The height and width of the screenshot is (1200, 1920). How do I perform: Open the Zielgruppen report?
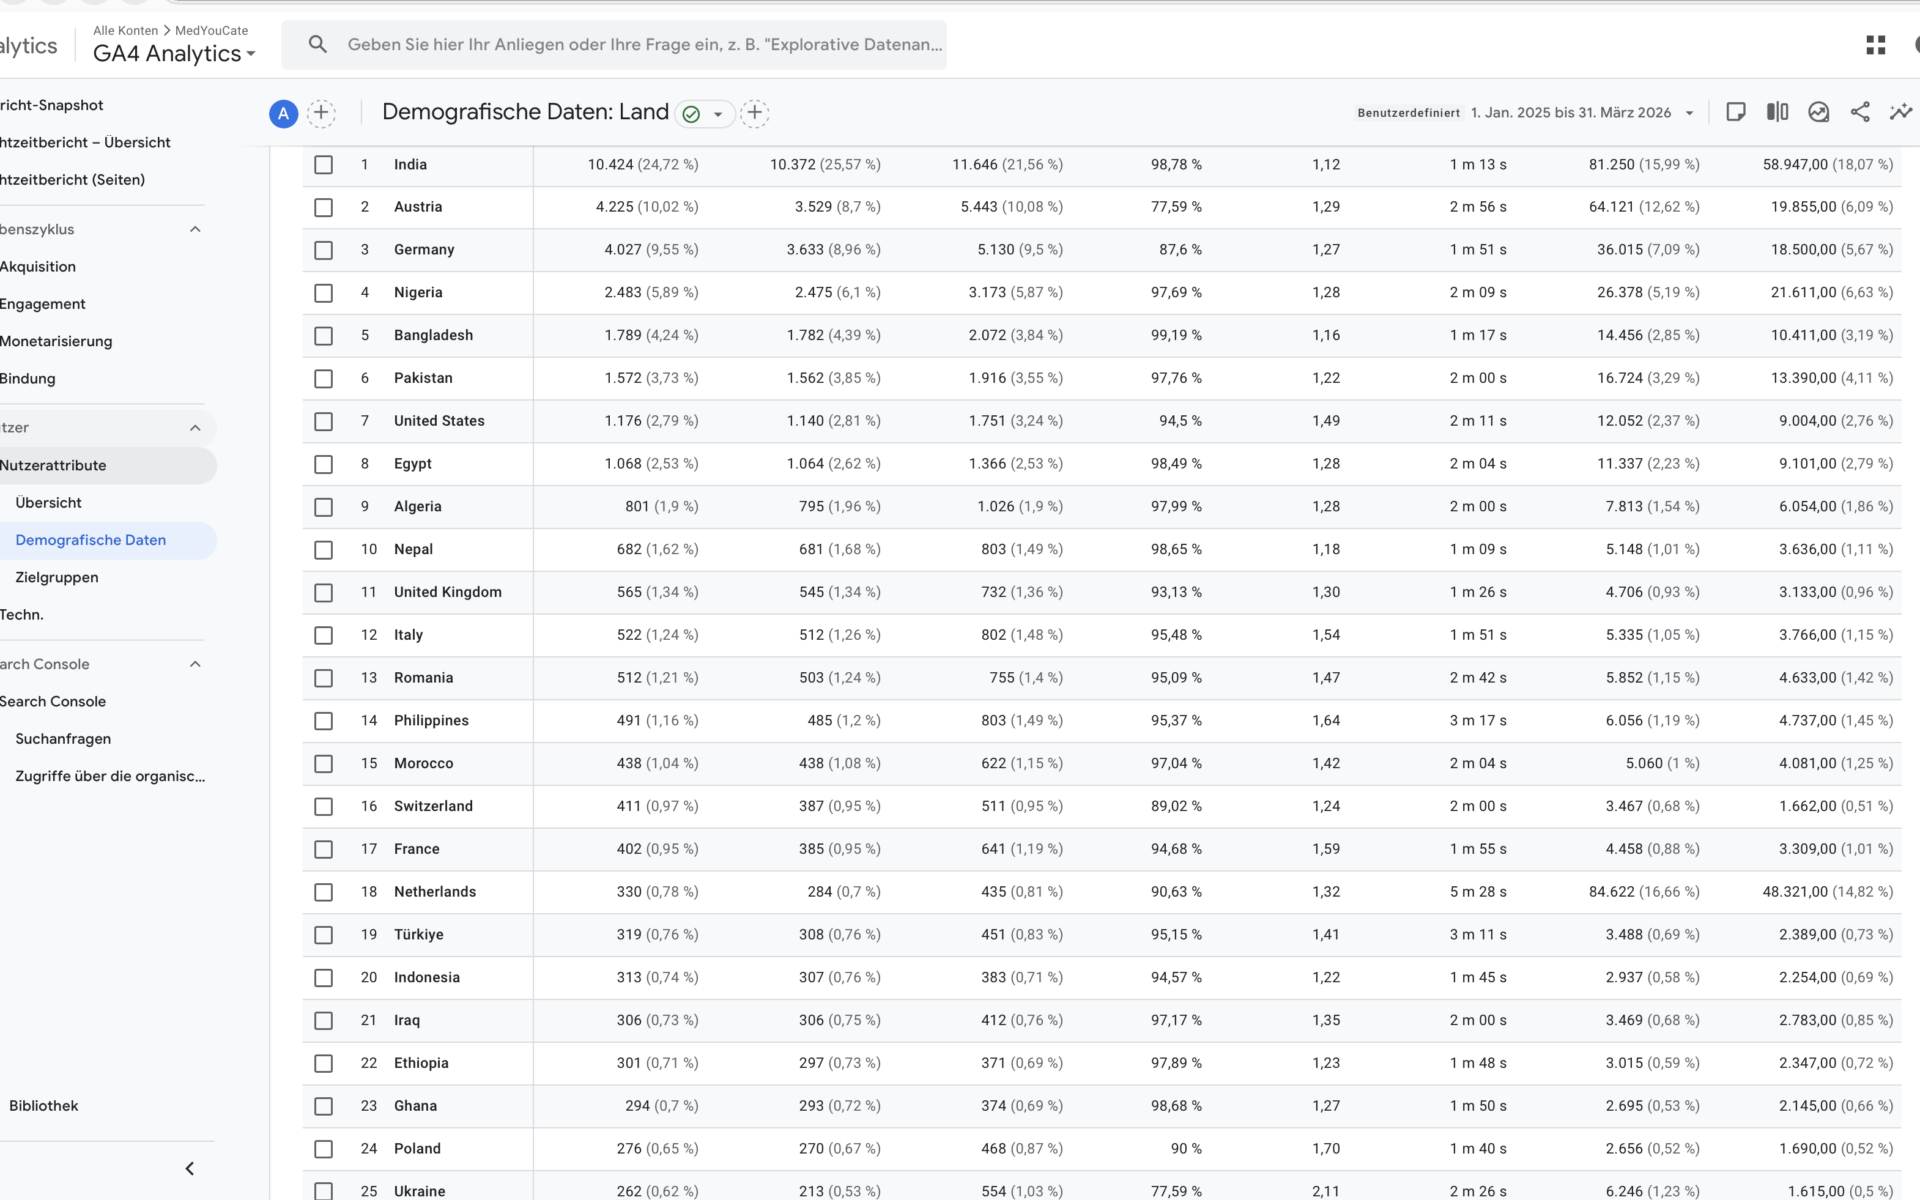click(x=57, y=577)
